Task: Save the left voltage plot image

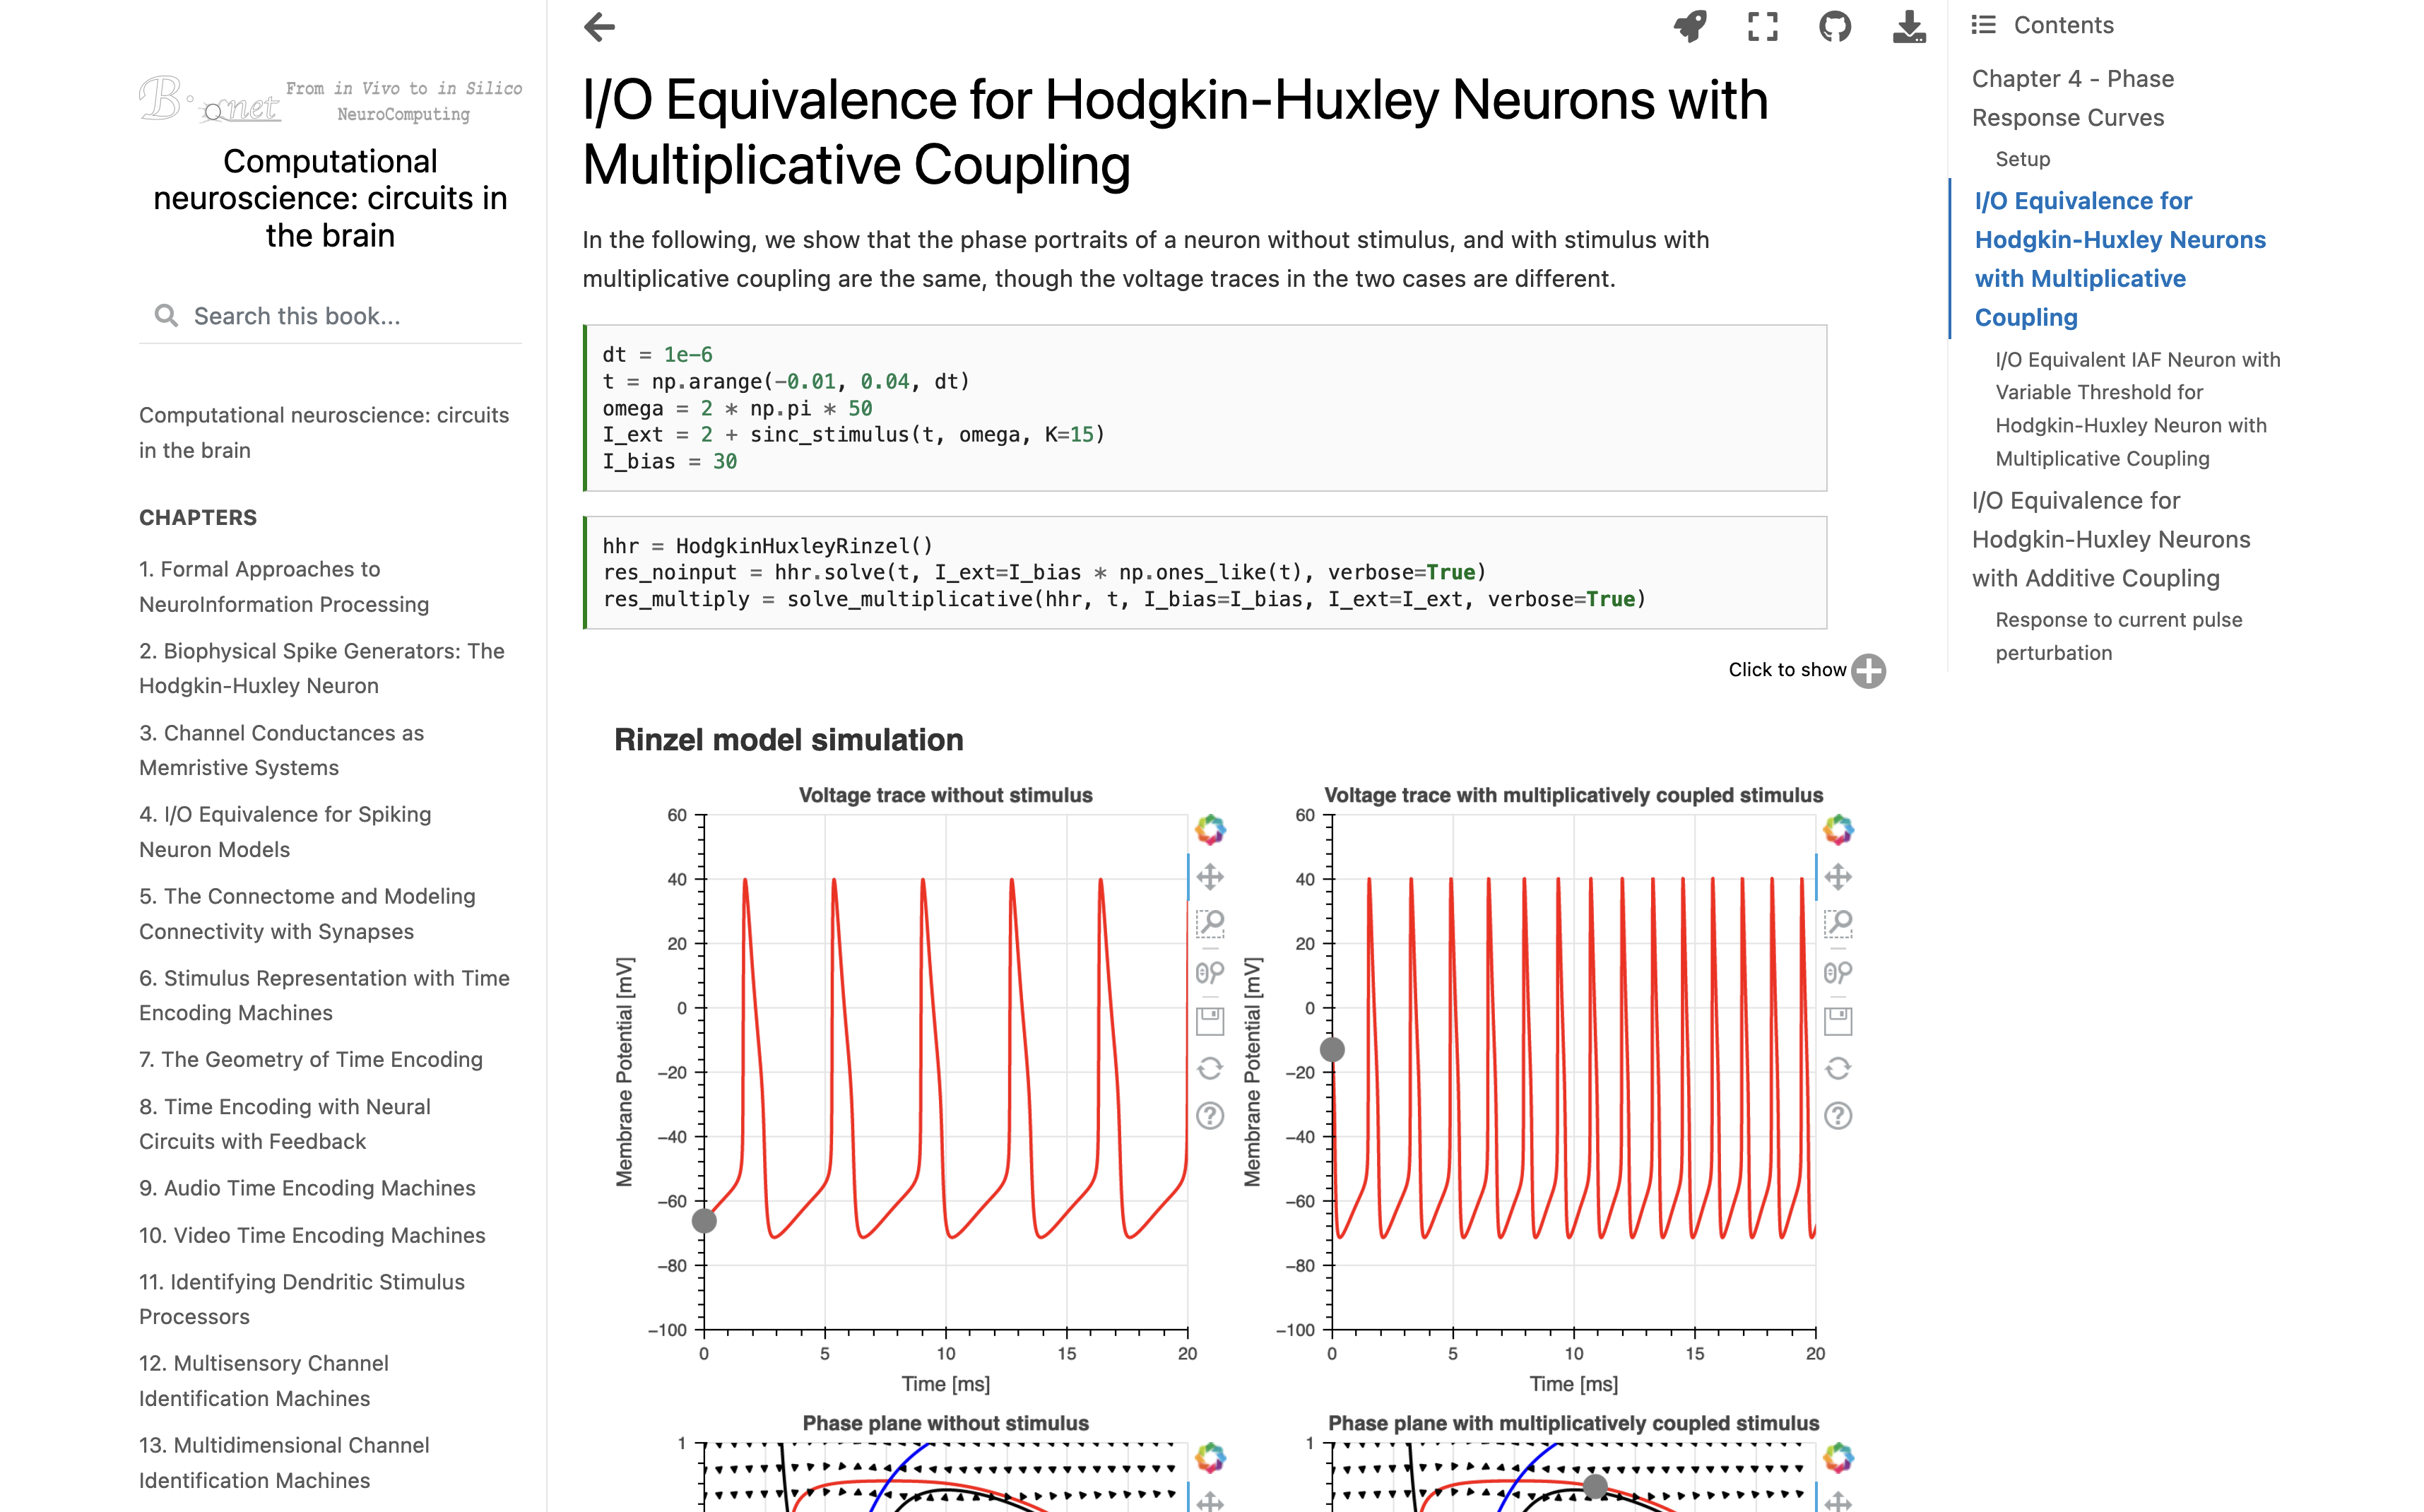Action: (1210, 1021)
